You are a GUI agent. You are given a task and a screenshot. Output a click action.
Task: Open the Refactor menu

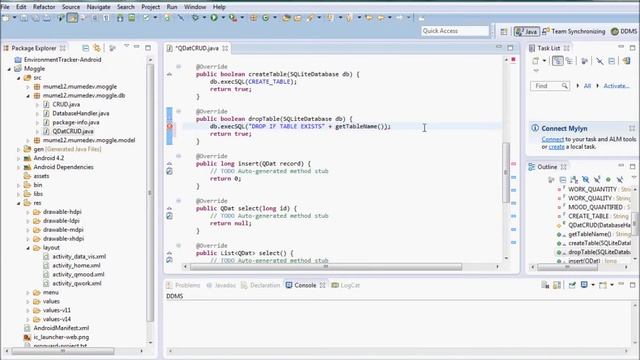coord(44,7)
